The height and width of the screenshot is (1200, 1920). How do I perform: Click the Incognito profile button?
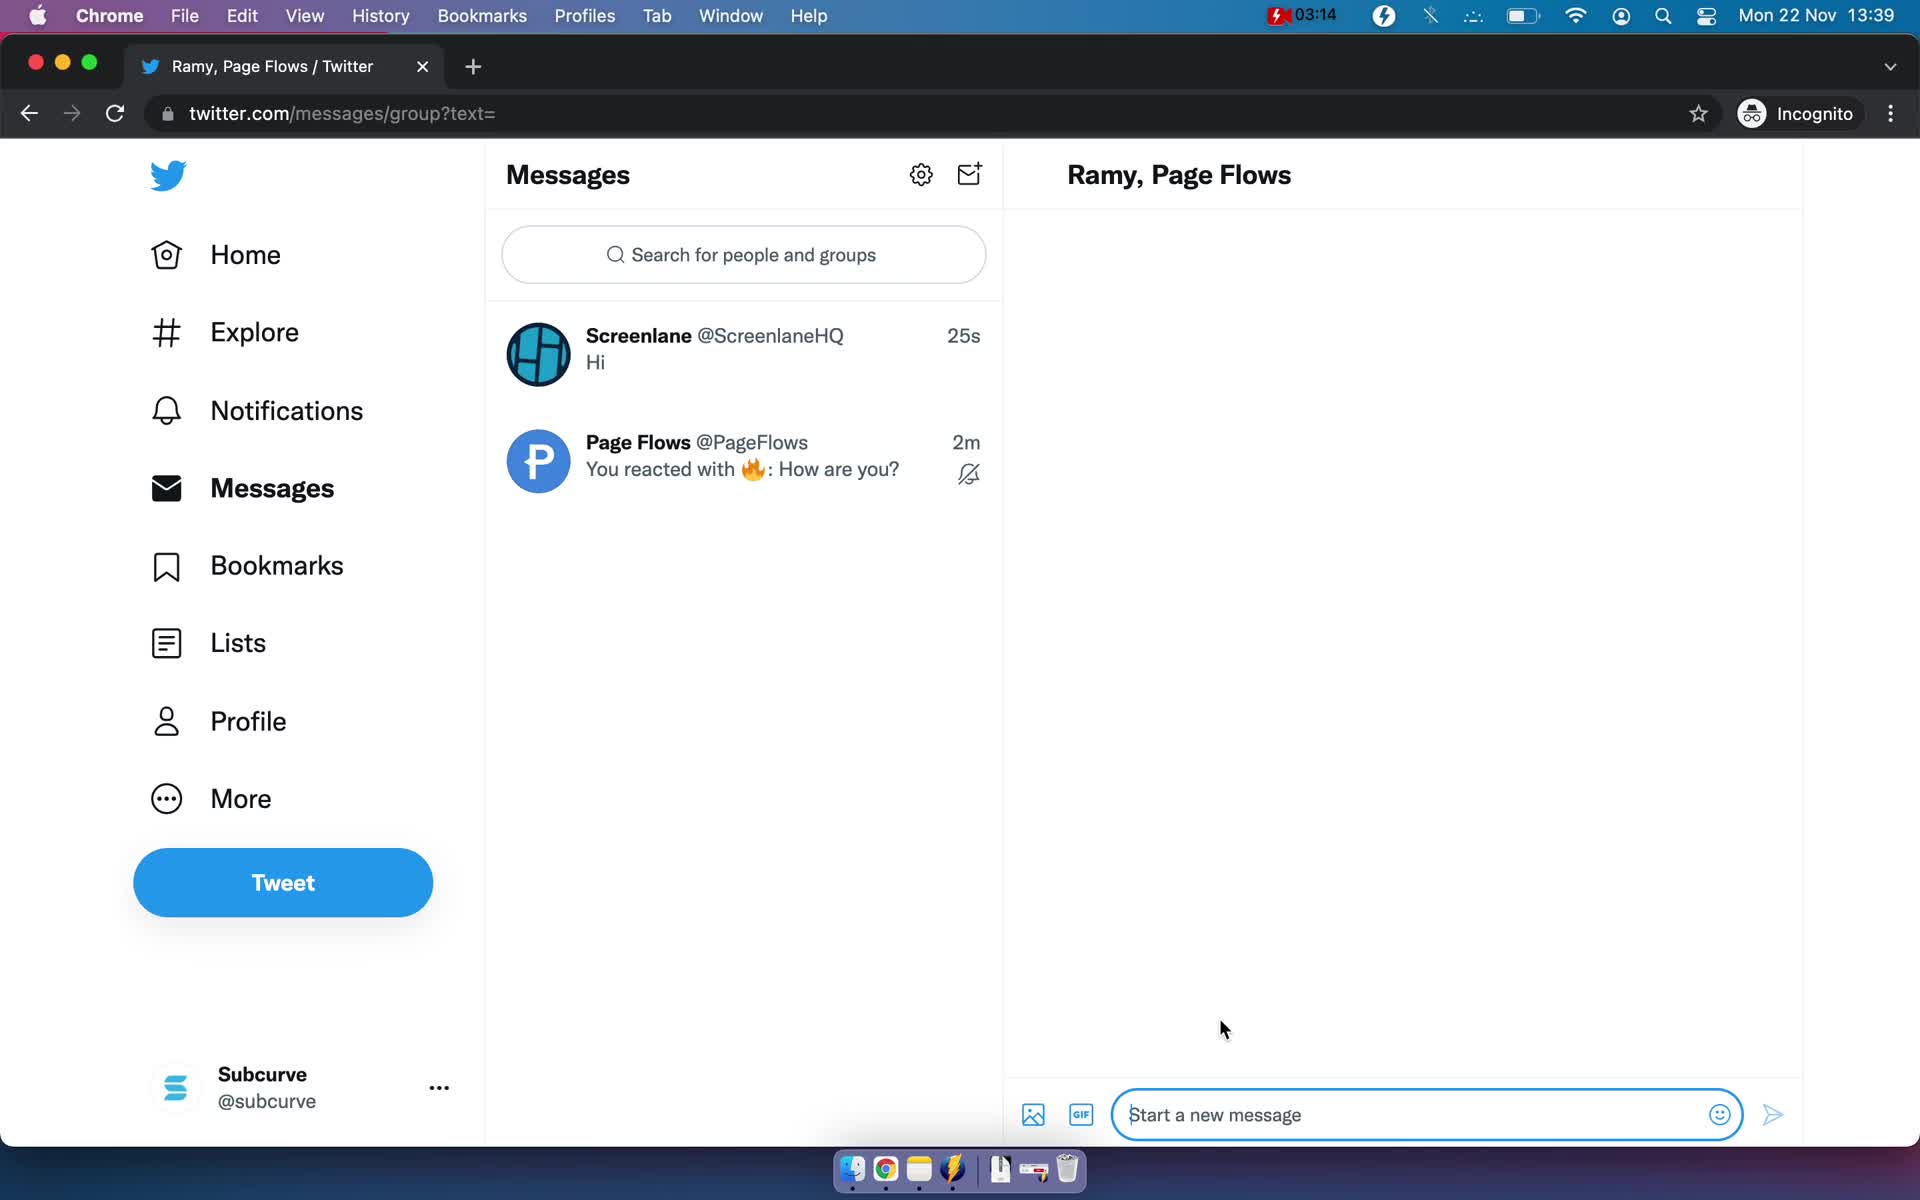[1796, 114]
